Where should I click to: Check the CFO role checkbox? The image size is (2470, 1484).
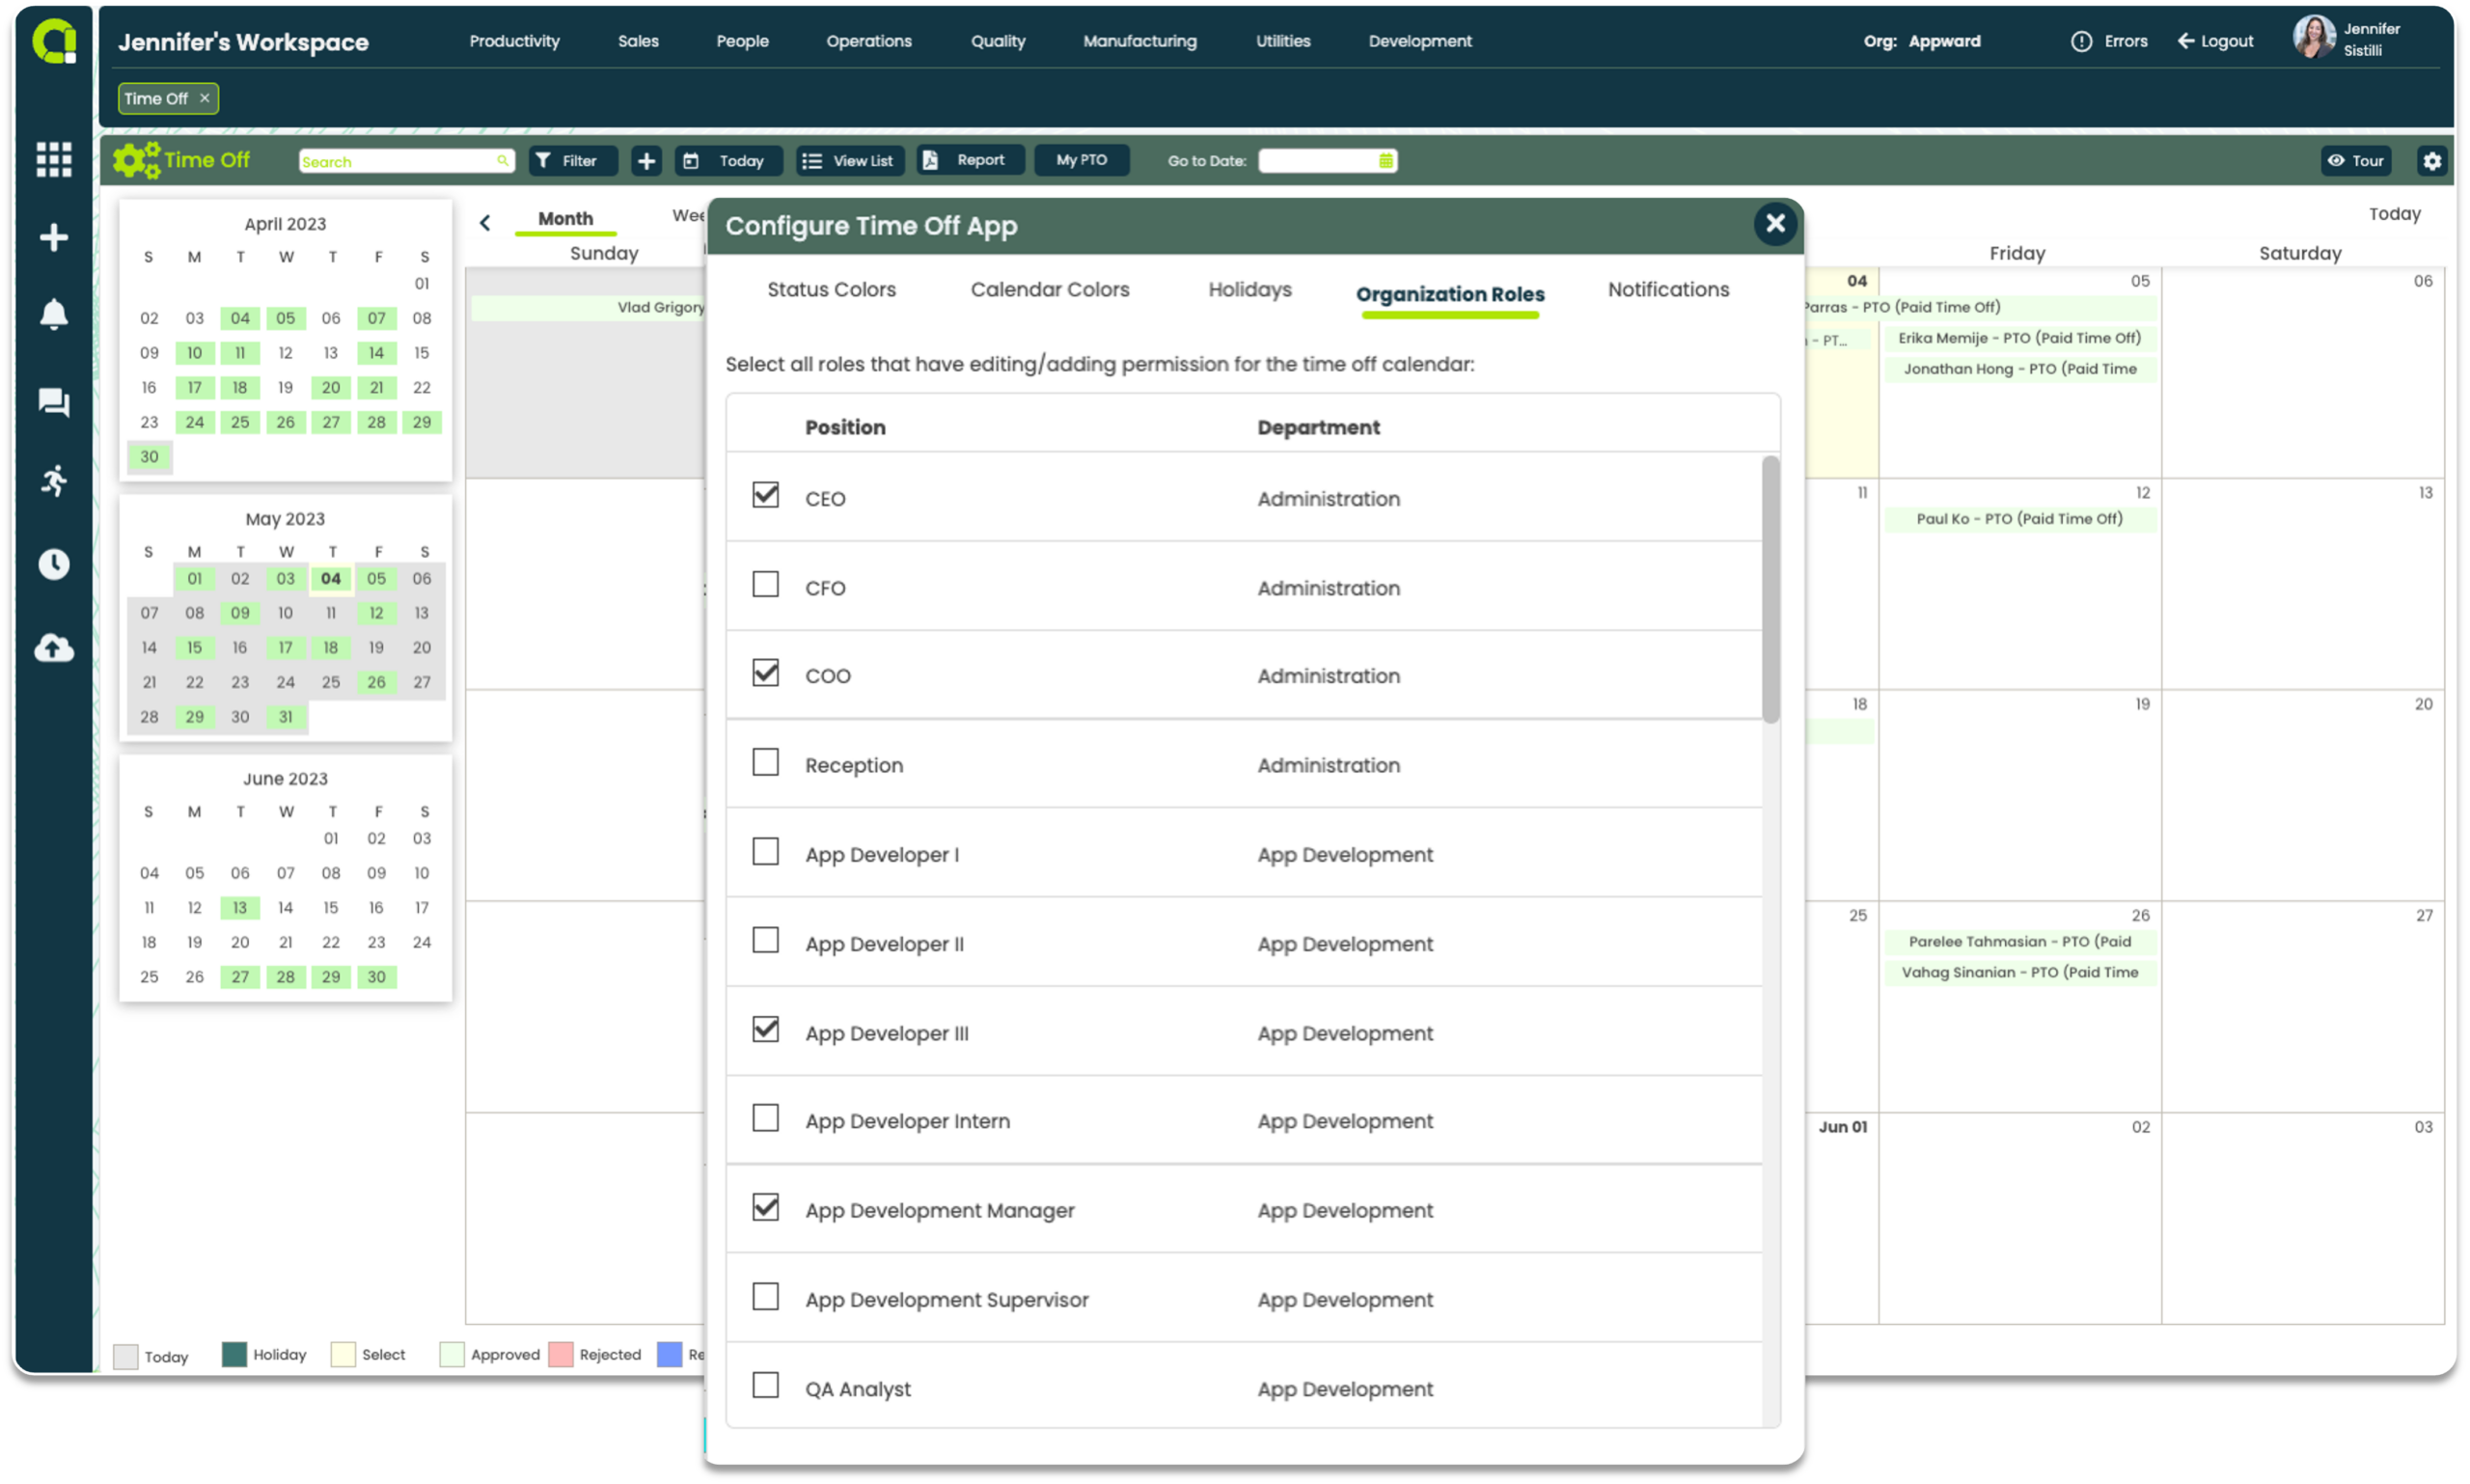coord(766,584)
